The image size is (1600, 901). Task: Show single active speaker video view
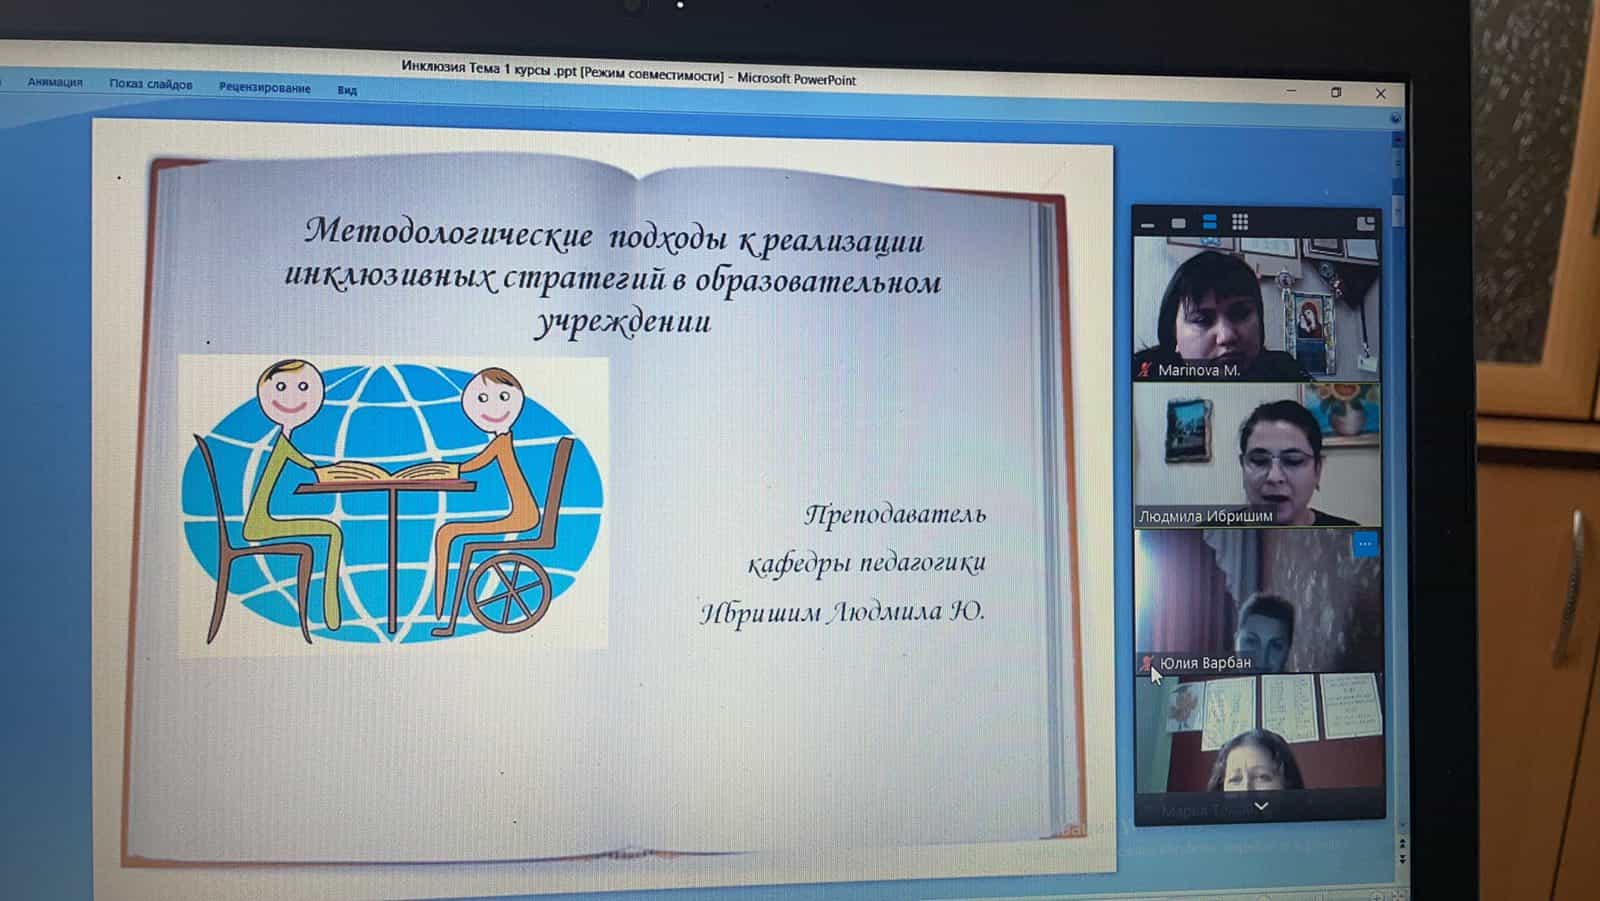pos(1178,223)
